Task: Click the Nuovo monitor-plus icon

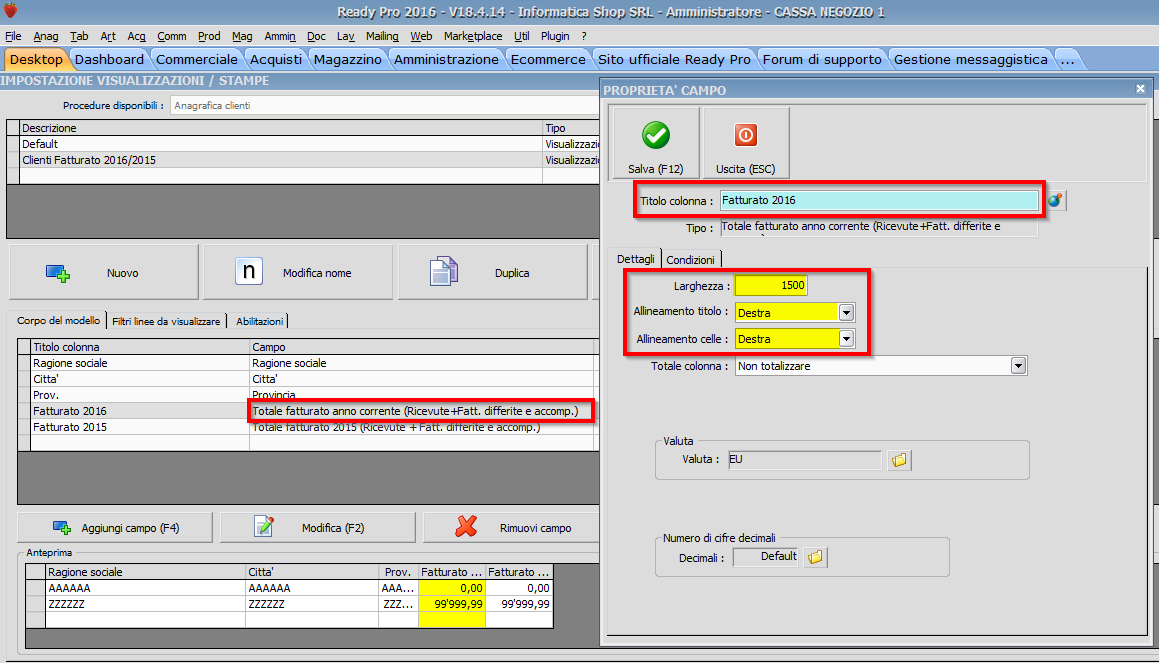Action: [58, 273]
